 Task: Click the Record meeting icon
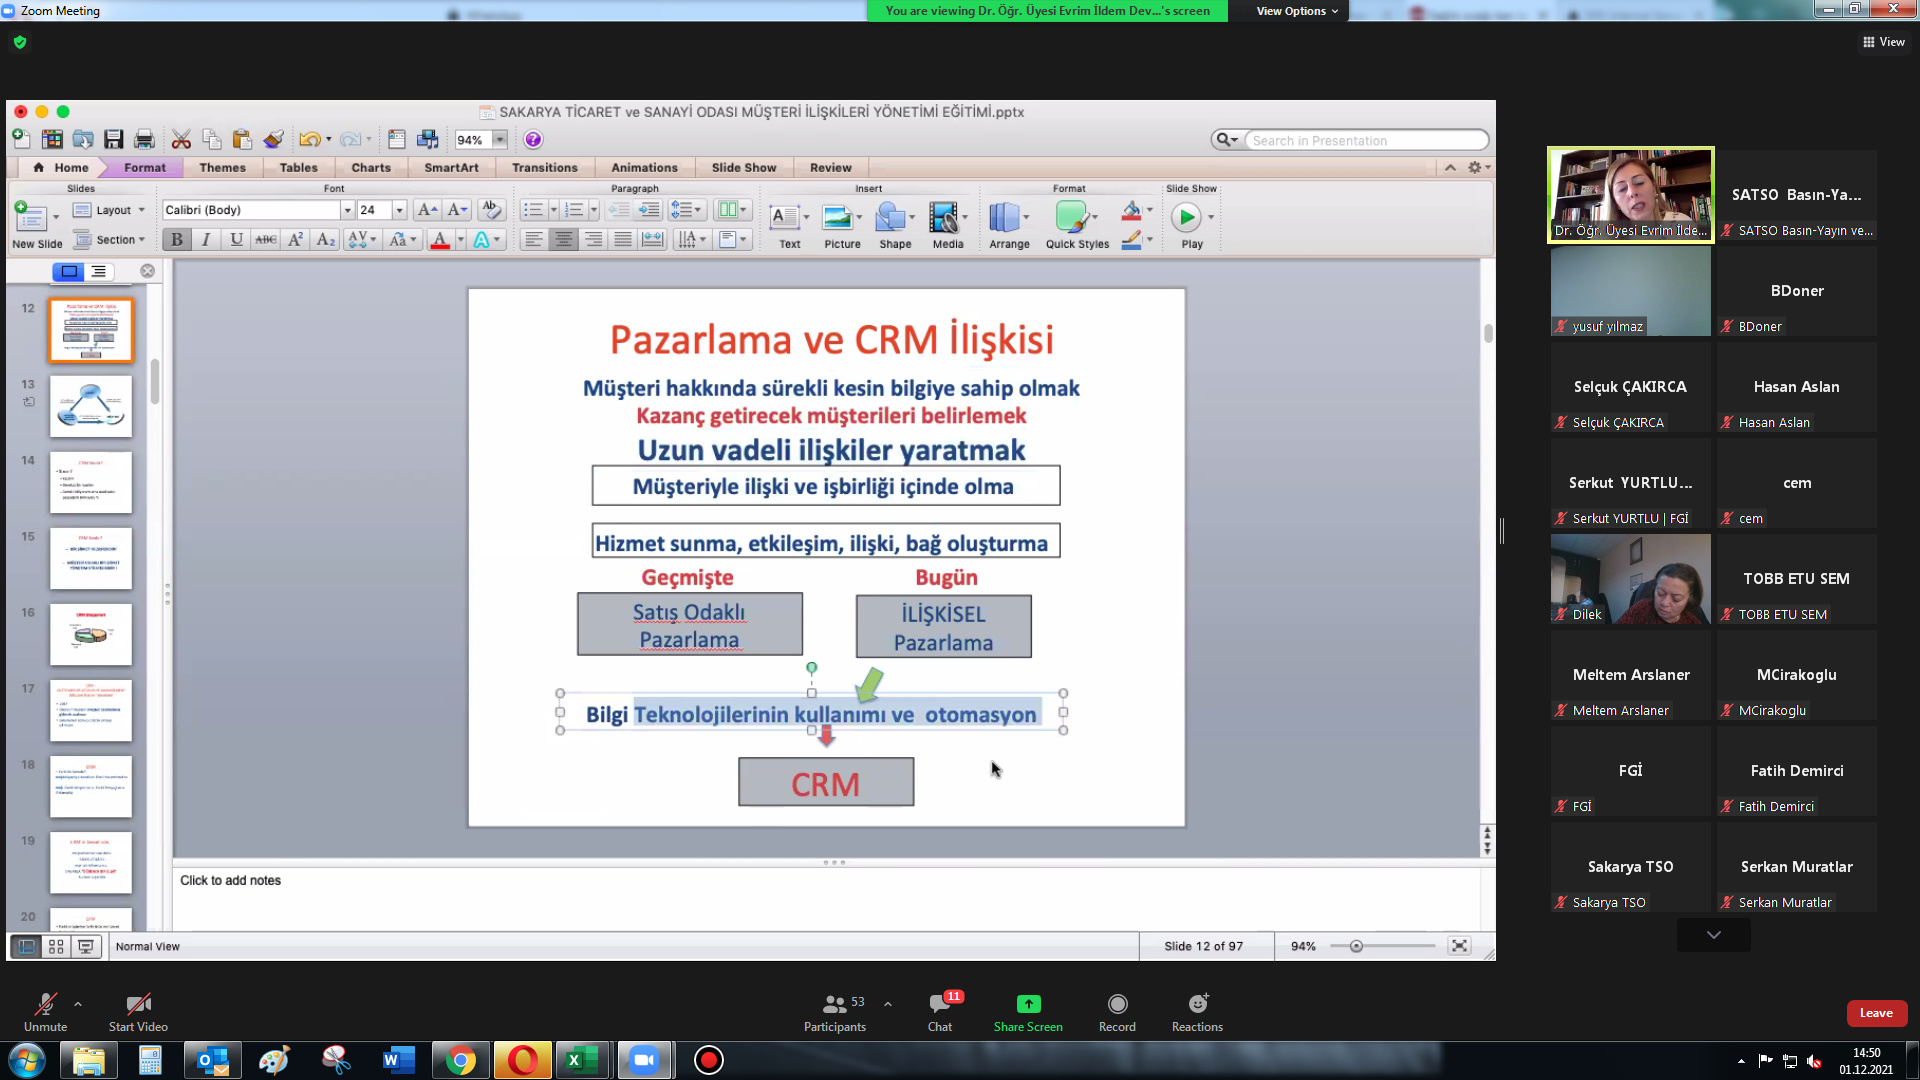pyautogui.click(x=1117, y=1003)
